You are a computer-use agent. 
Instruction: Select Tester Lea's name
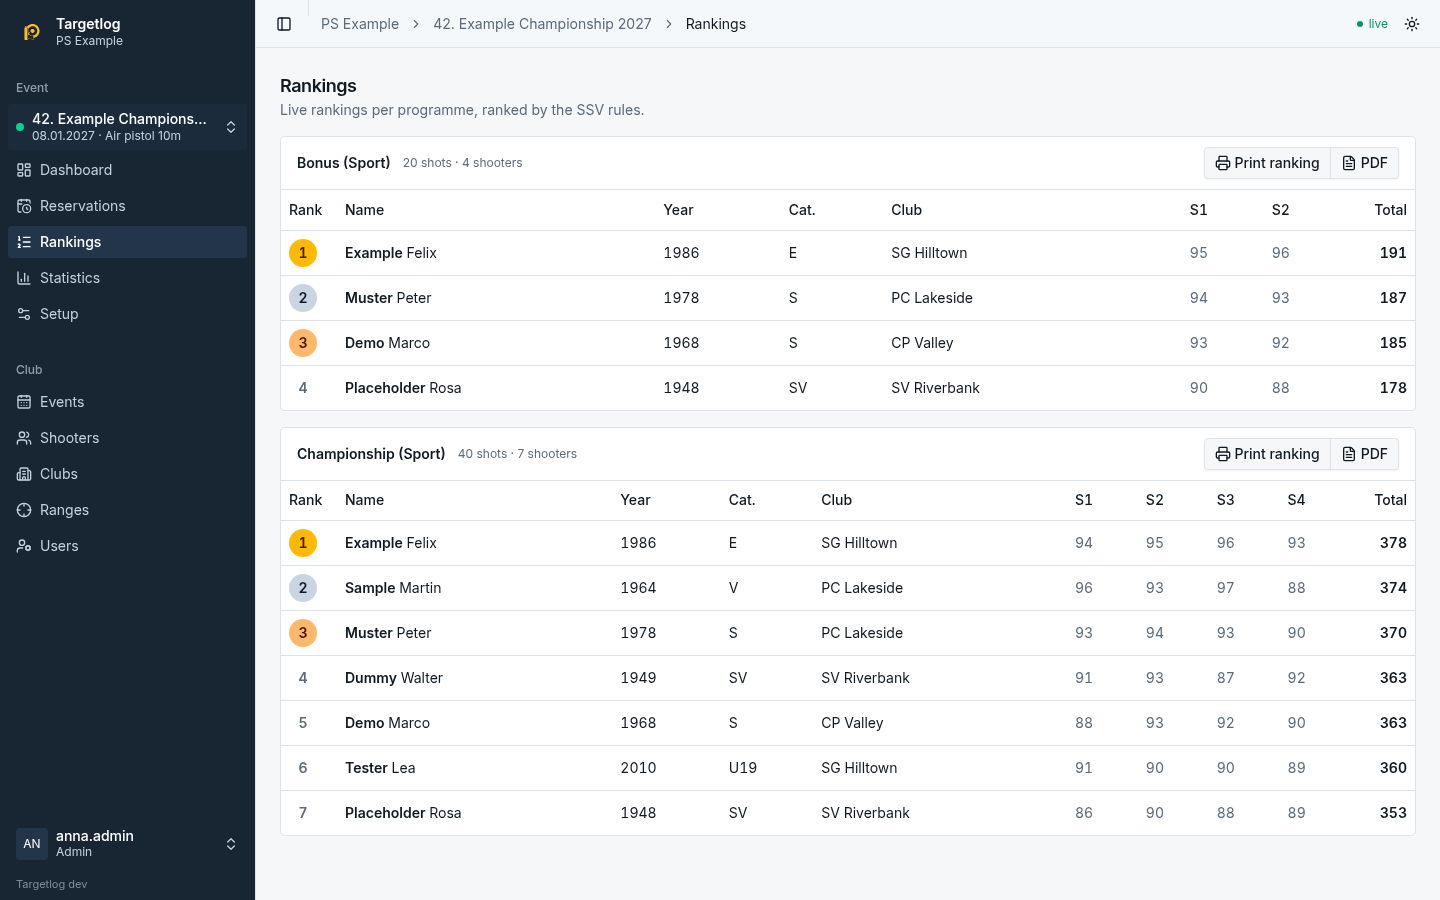(380, 768)
